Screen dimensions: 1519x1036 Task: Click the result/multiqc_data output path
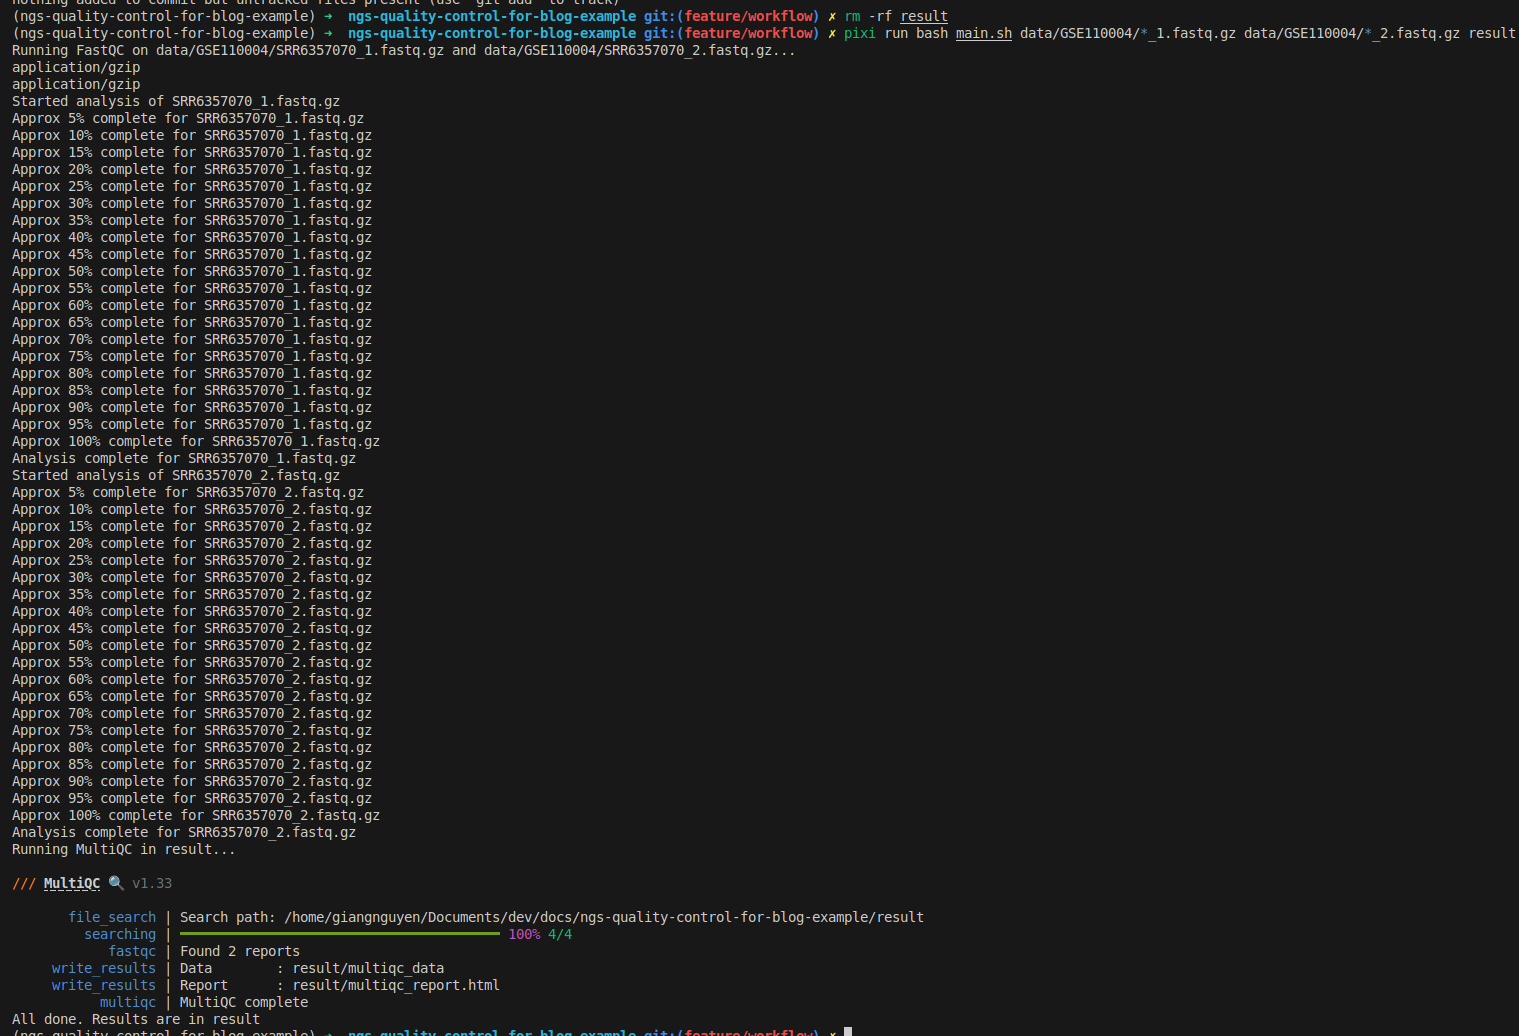point(368,968)
